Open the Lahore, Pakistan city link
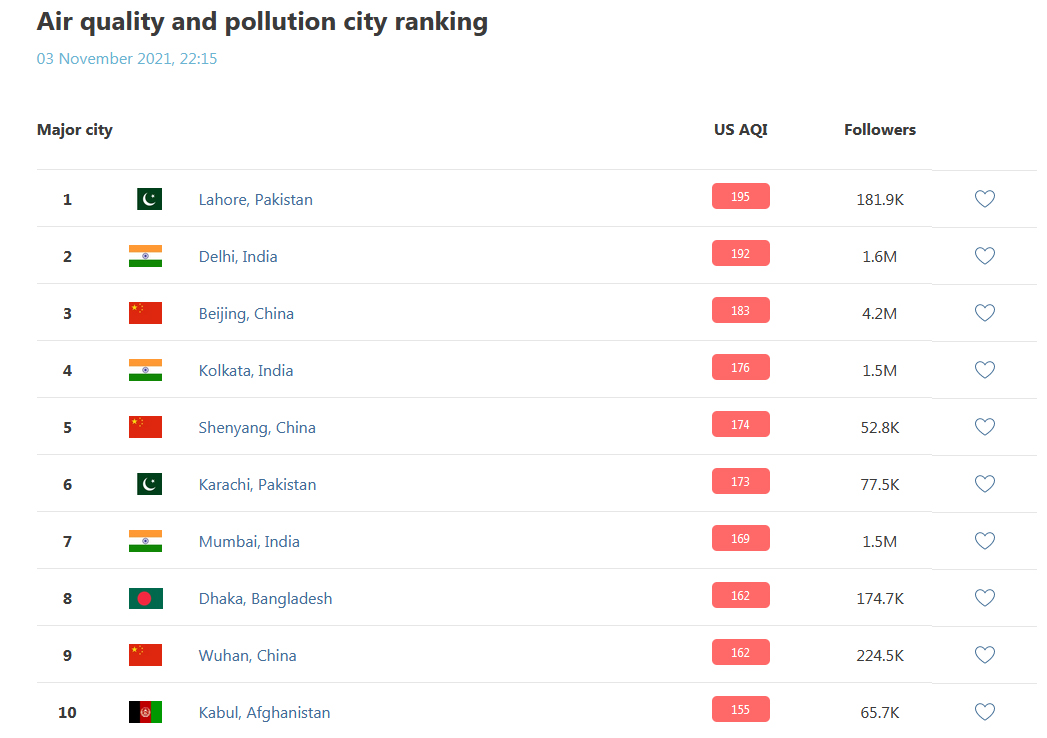Screen dimensions: 1047x738 255,200
